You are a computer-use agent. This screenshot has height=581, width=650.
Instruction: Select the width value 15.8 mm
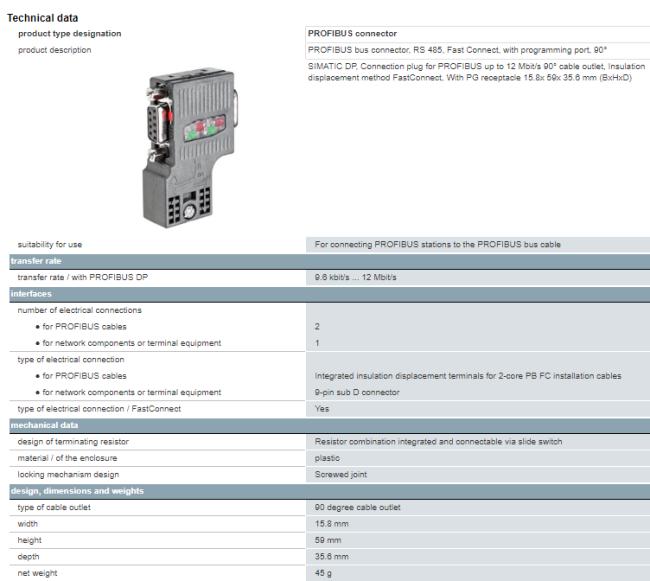(x=331, y=523)
